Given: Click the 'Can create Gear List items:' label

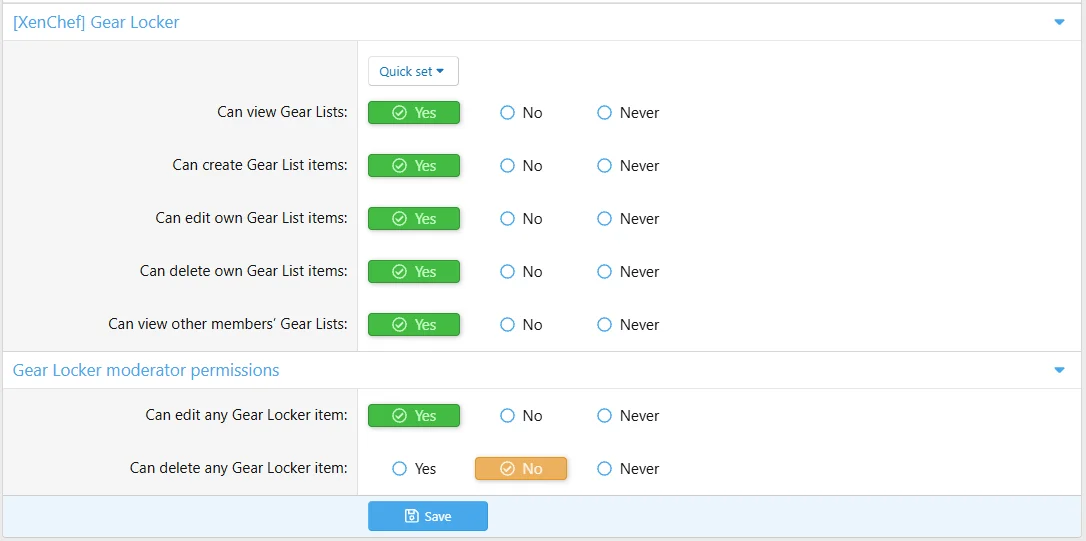Looking at the screenshot, I should coord(260,165).
